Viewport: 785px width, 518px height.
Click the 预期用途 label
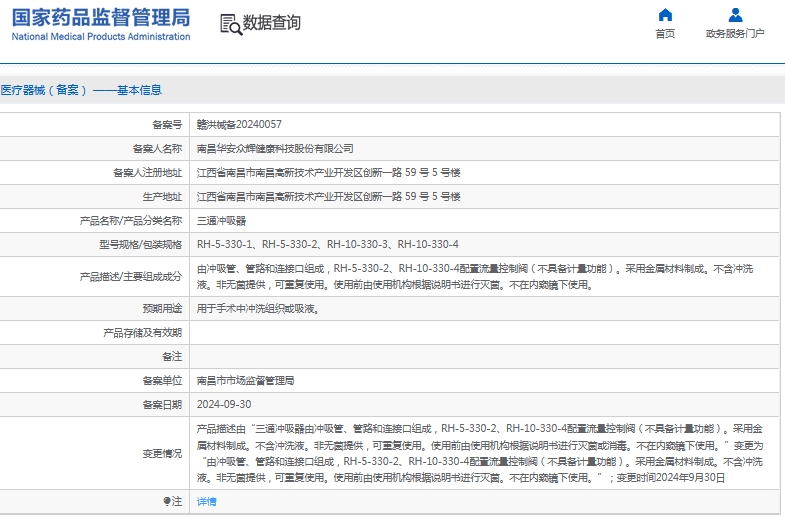(x=162, y=309)
